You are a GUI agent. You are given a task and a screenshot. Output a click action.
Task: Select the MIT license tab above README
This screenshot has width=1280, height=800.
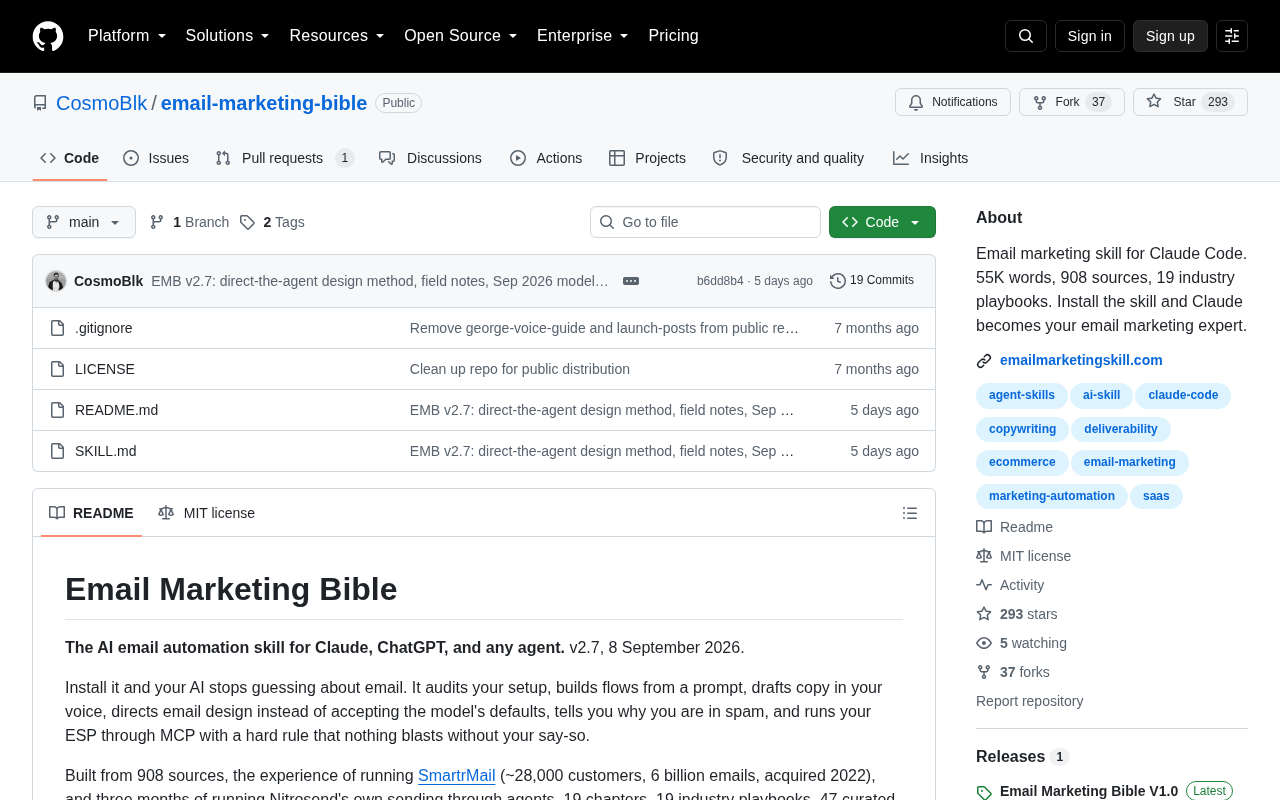click(x=206, y=513)
